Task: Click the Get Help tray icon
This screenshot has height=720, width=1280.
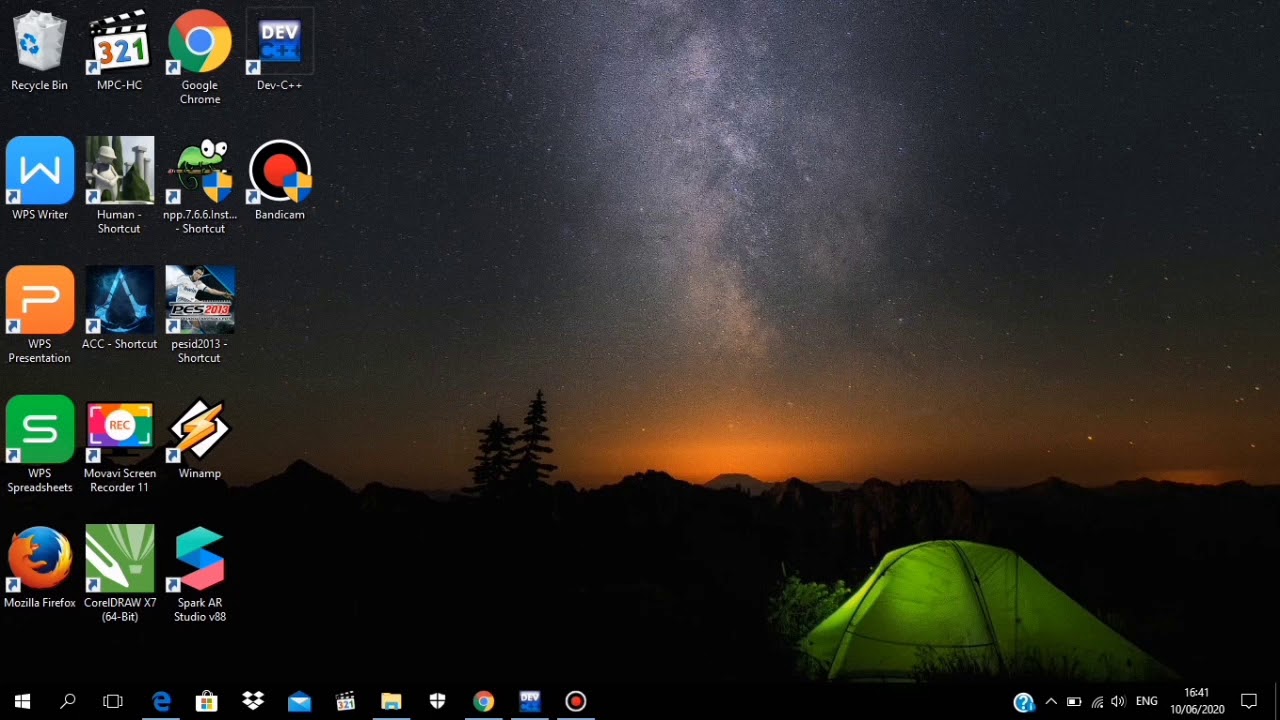Action: pyautogui.click(x=1024, y=702)
